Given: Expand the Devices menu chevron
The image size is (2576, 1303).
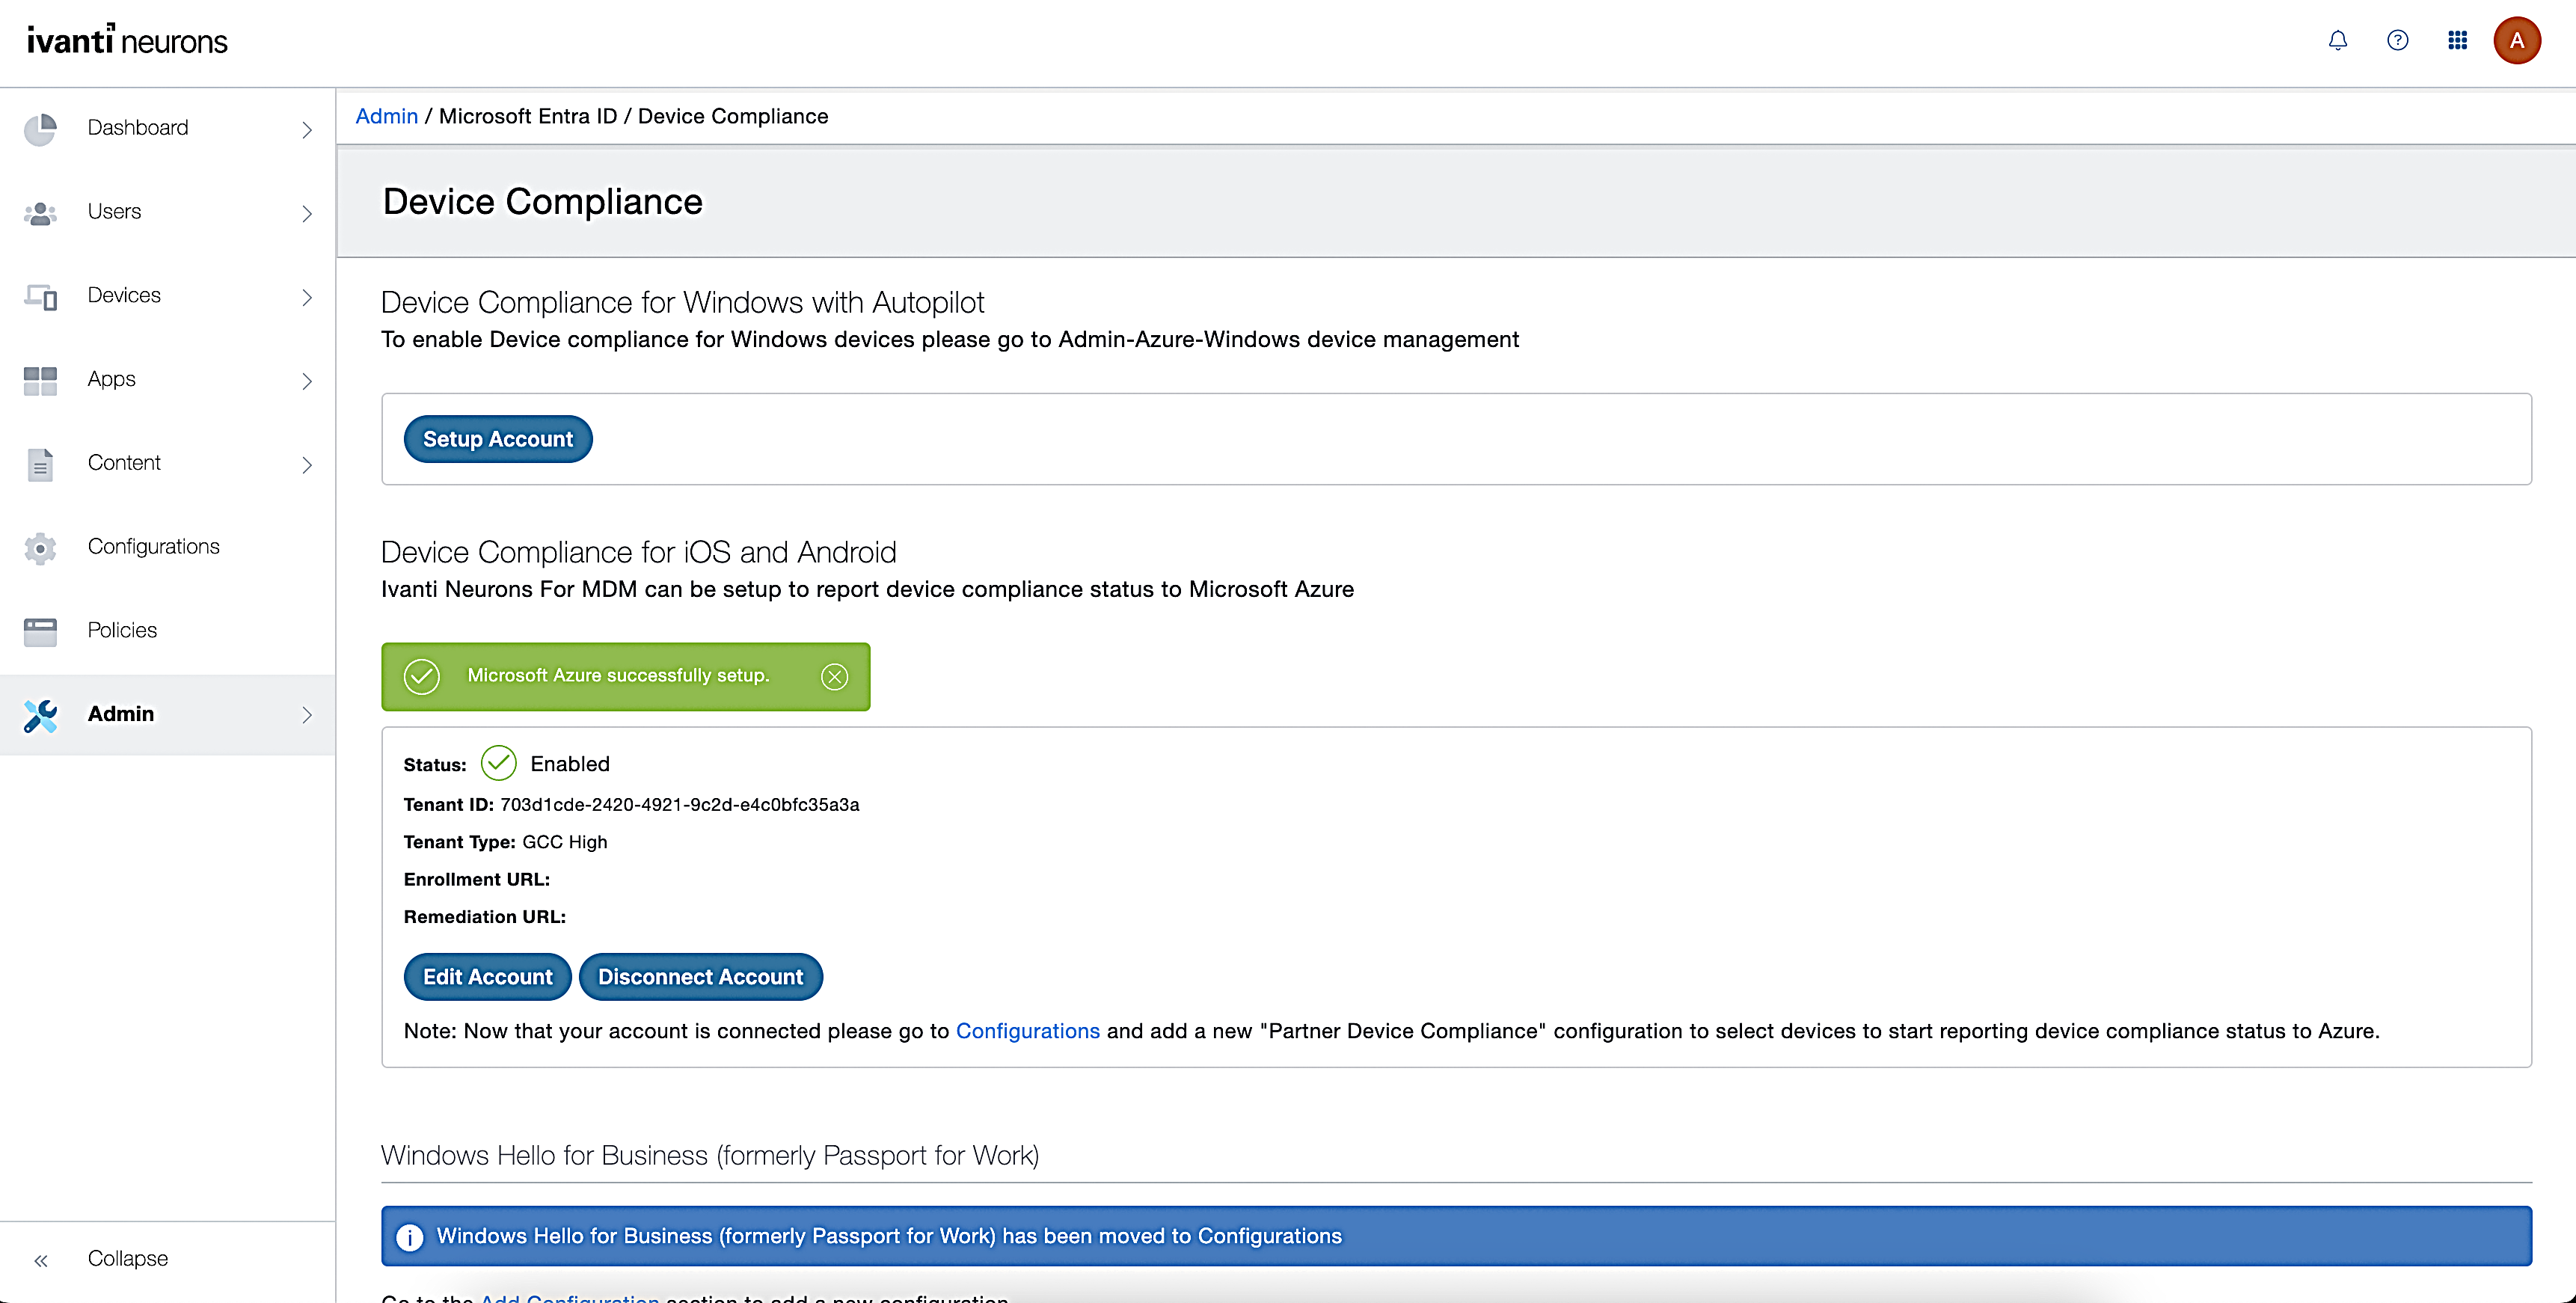Looking at the screenshot, I should click(307, 297).
